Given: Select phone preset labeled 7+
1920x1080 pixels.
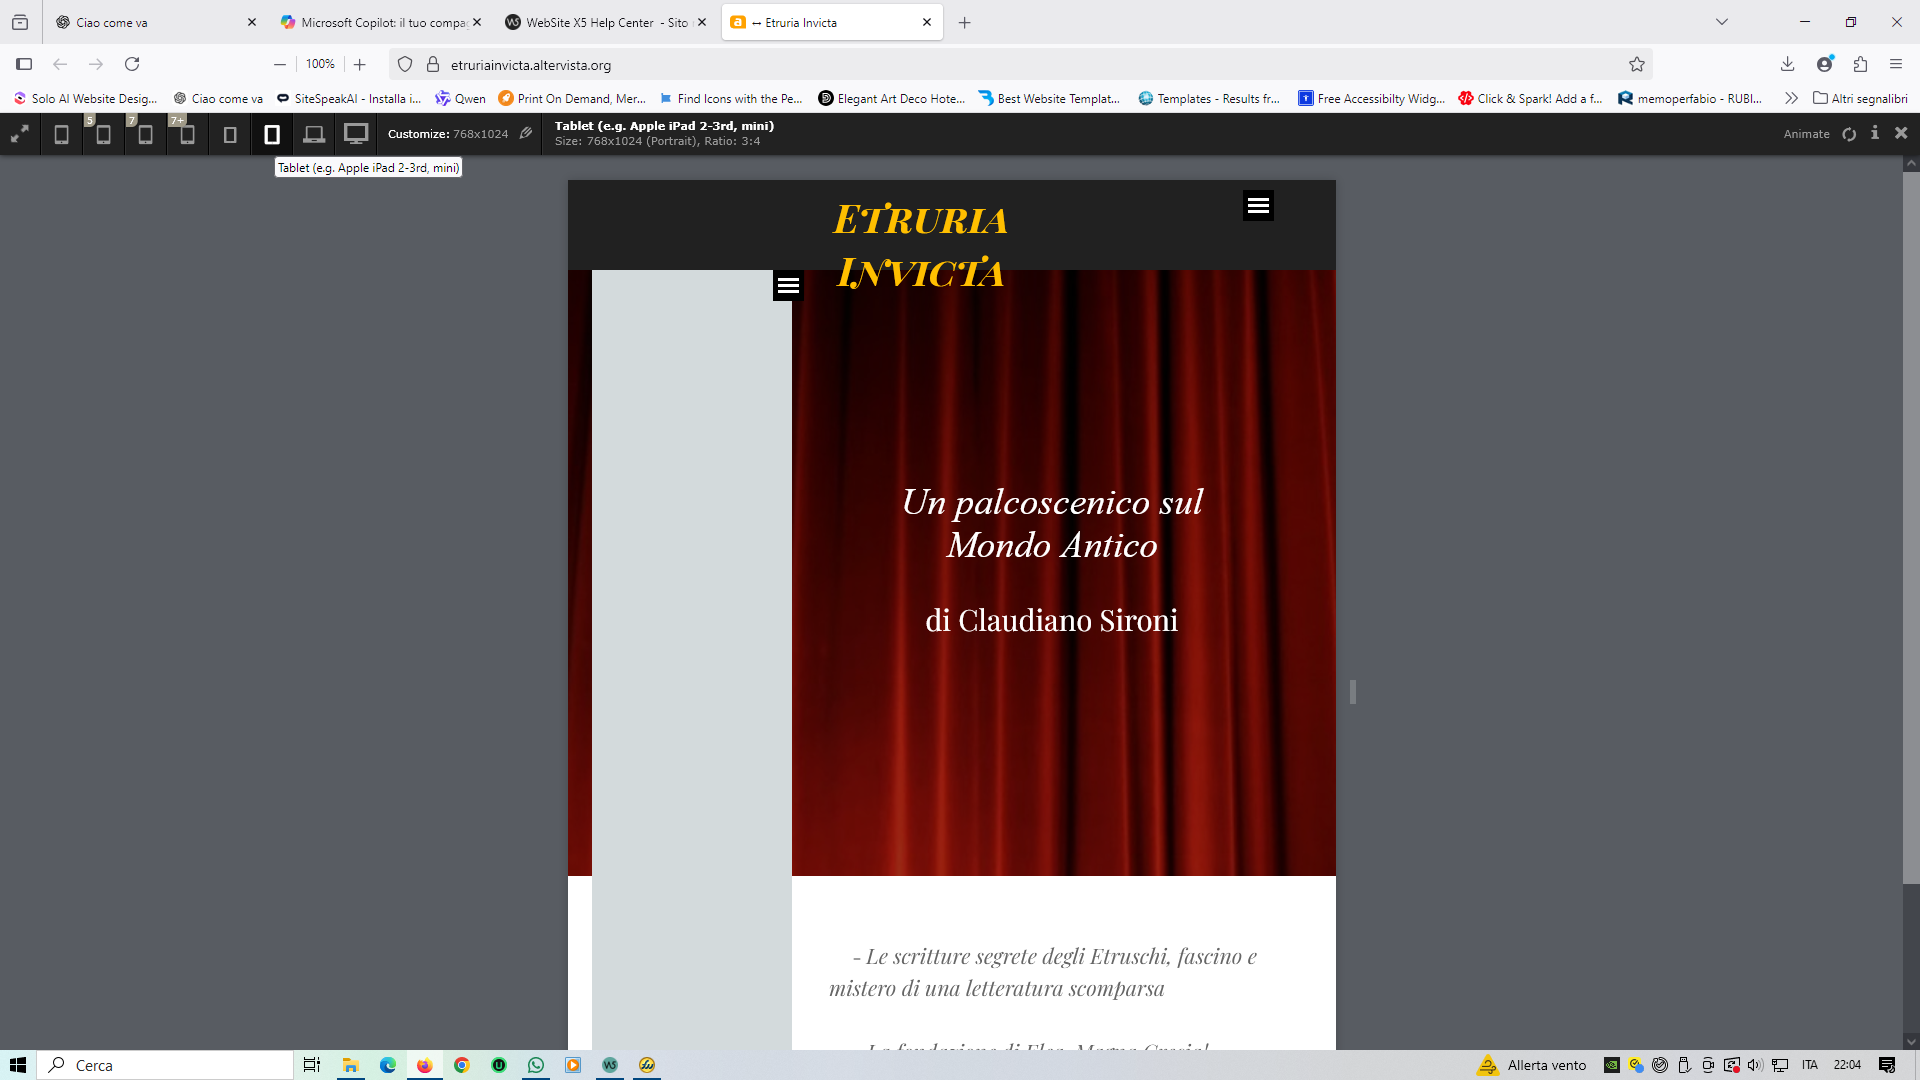Looking at the screenshot, I should click(x=187, y=135).
